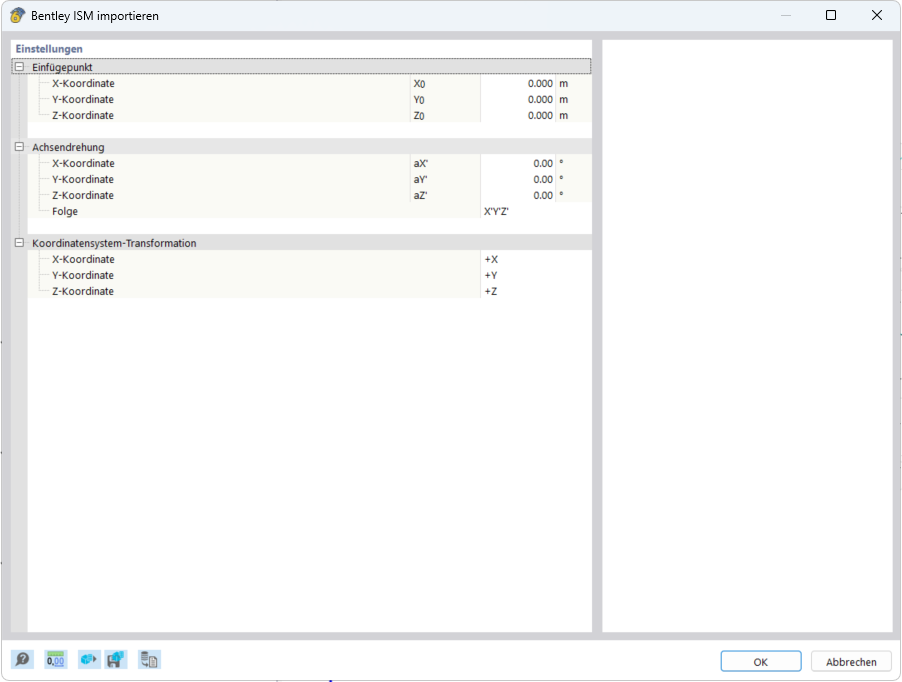Click the Y0 symbol cell
The width and height of the screenshot is (902, 682).
tap(445, 99)
